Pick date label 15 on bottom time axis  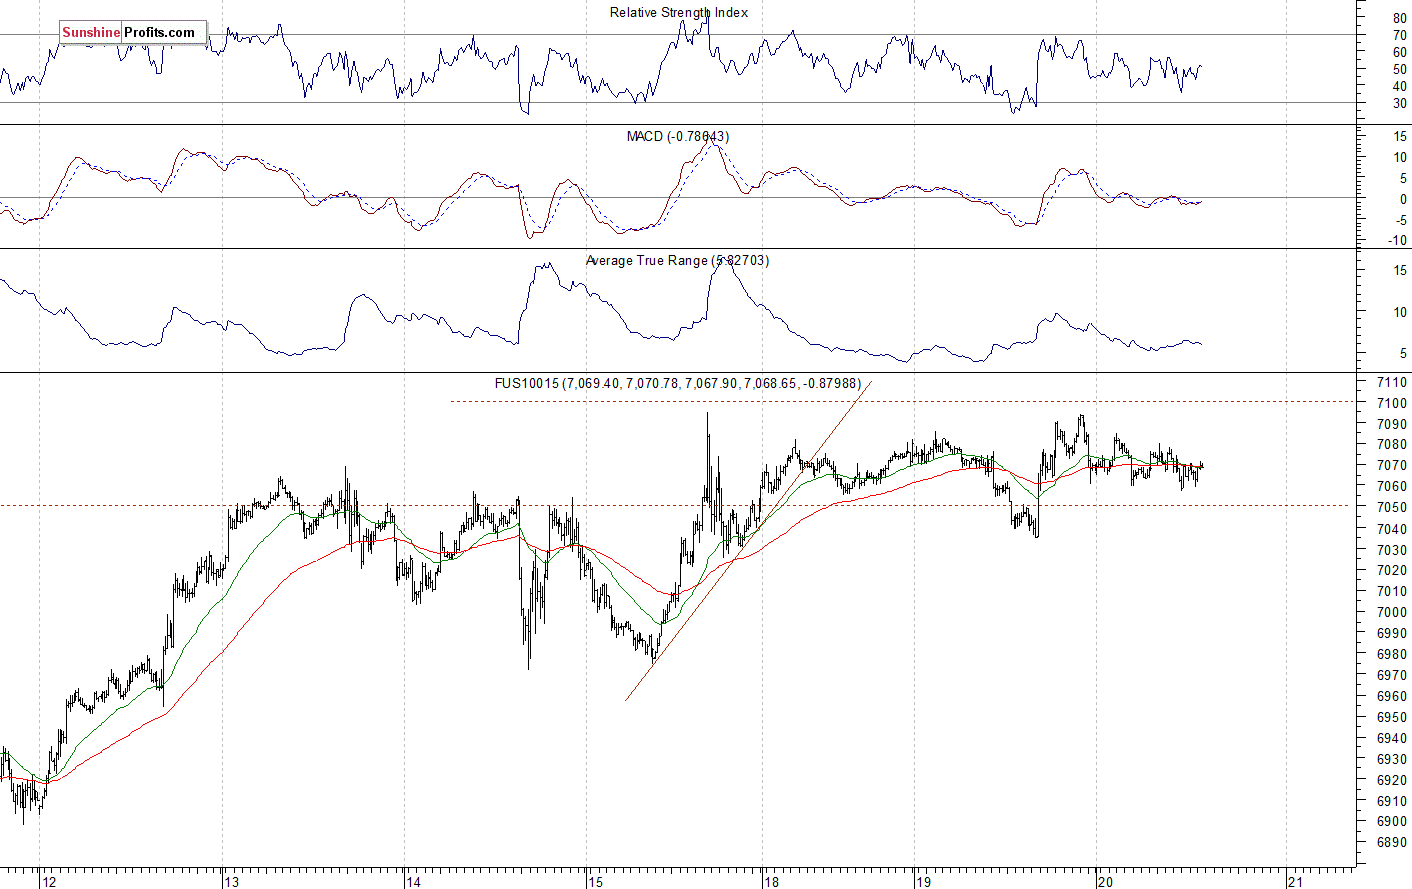pos(596,882)
